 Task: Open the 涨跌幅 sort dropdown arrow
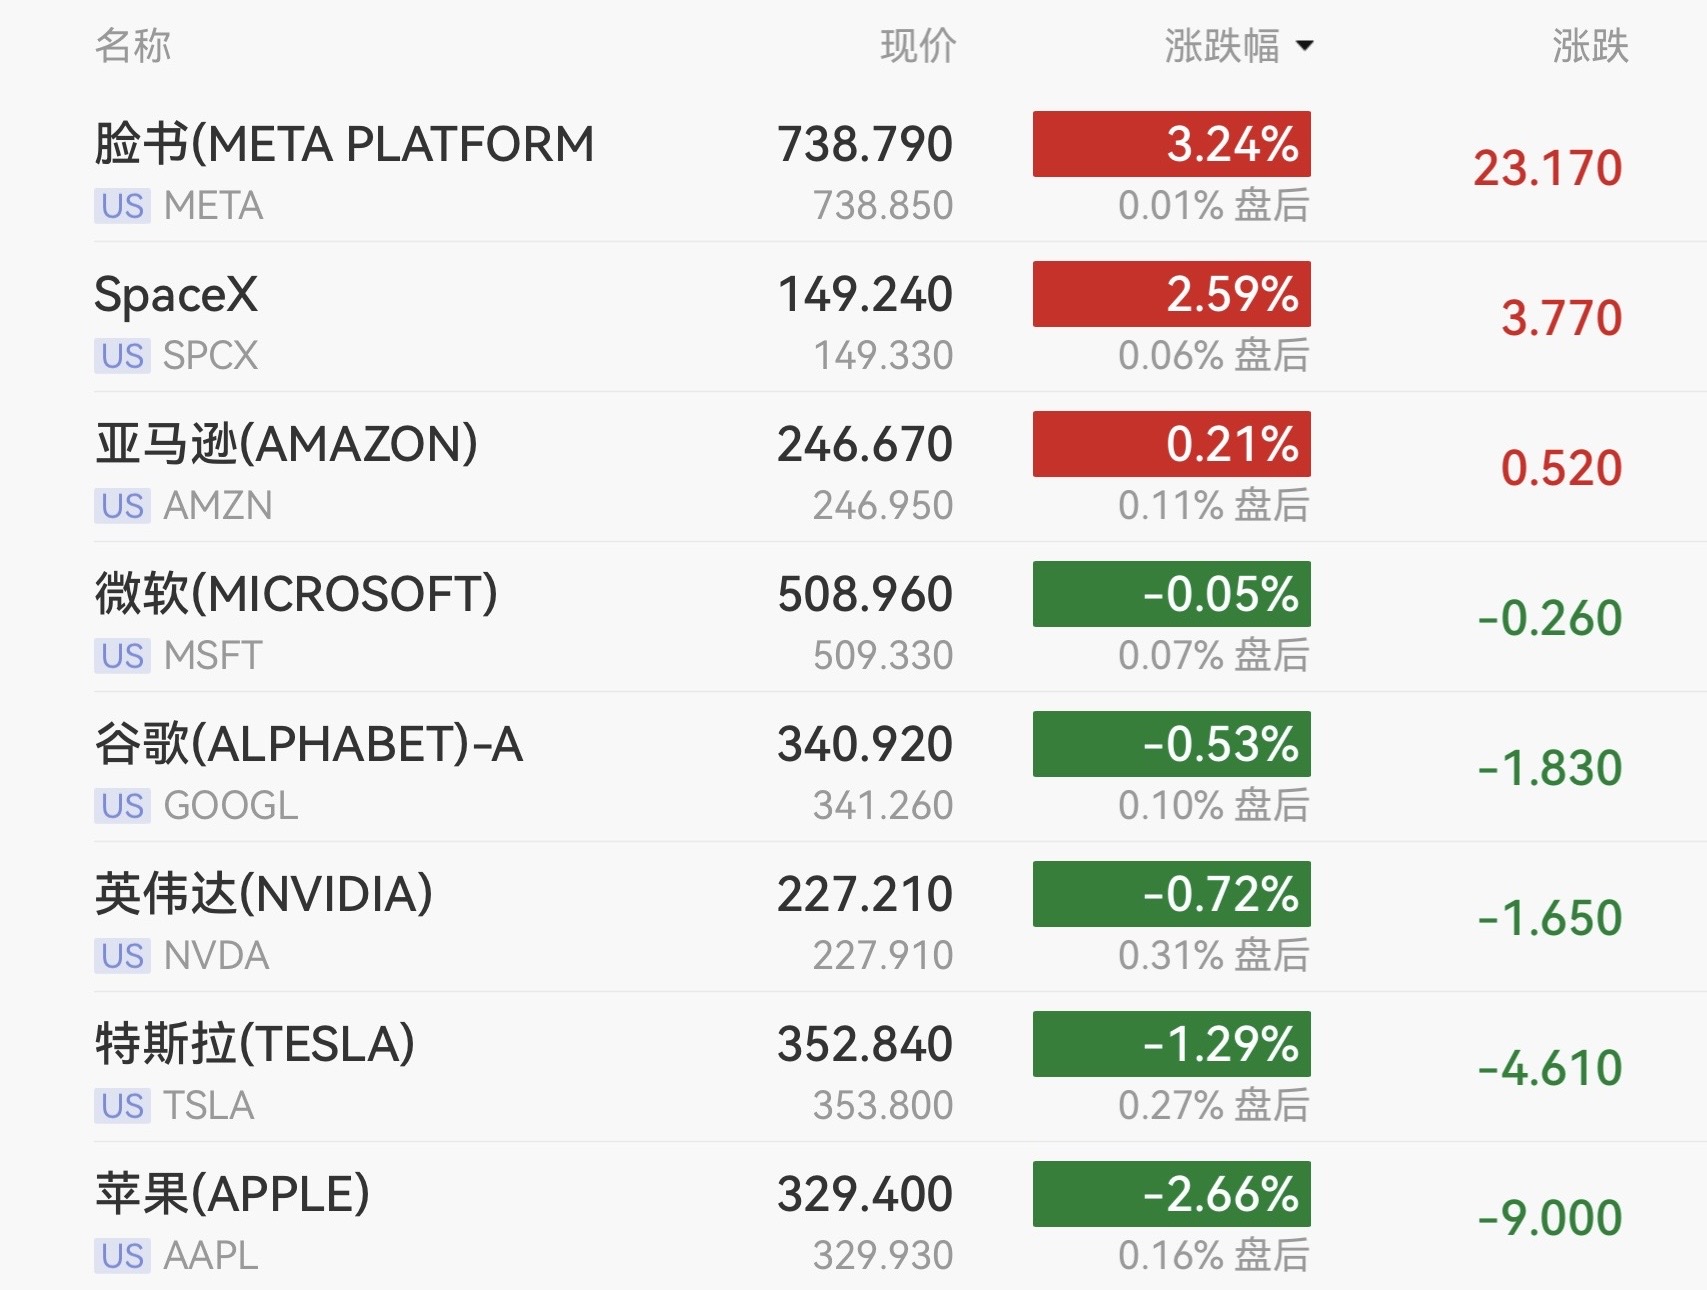pos(1304,46)
